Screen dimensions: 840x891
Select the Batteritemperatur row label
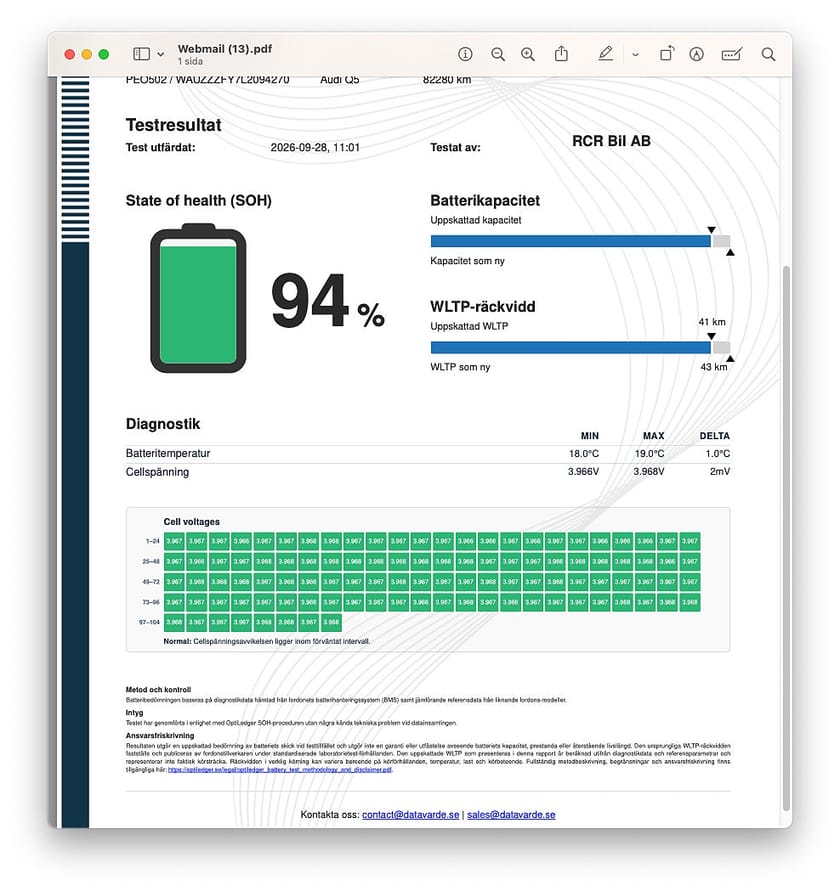click(x=168, y=453)
